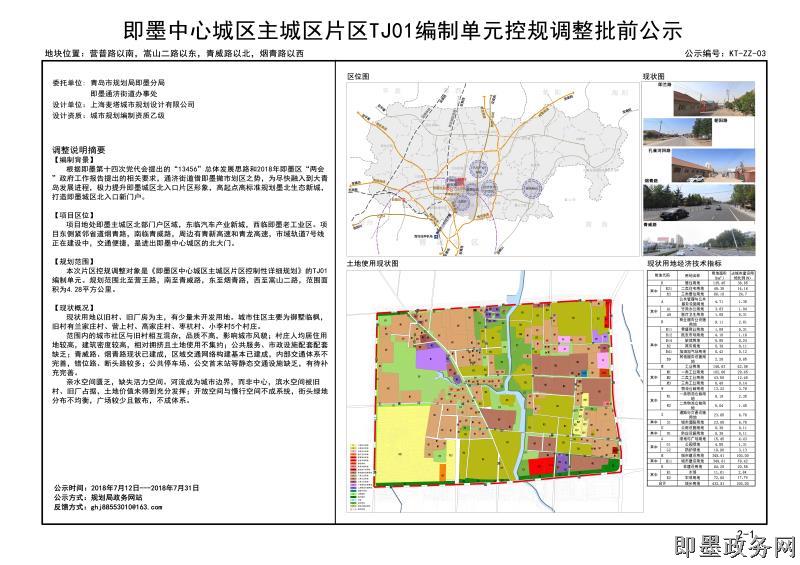The image size is (800, 565).
Task: Click the 现状图 label
Action: click(x=653, y=77)
